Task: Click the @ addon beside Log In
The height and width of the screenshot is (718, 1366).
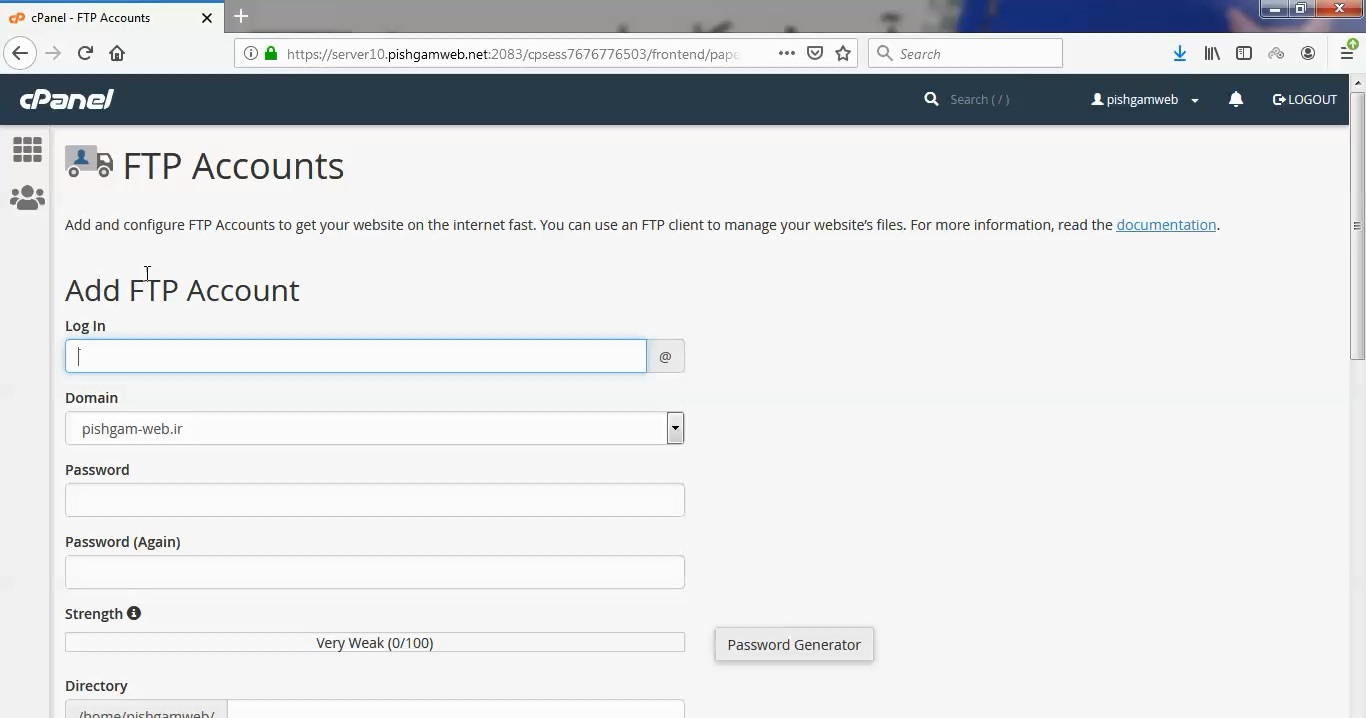Action: point(666,356)
